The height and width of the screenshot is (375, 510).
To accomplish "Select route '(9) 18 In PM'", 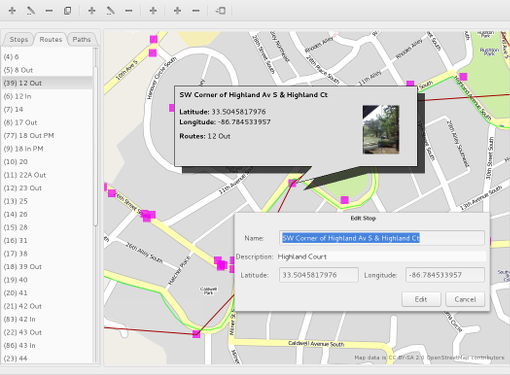I will [47, 149].
